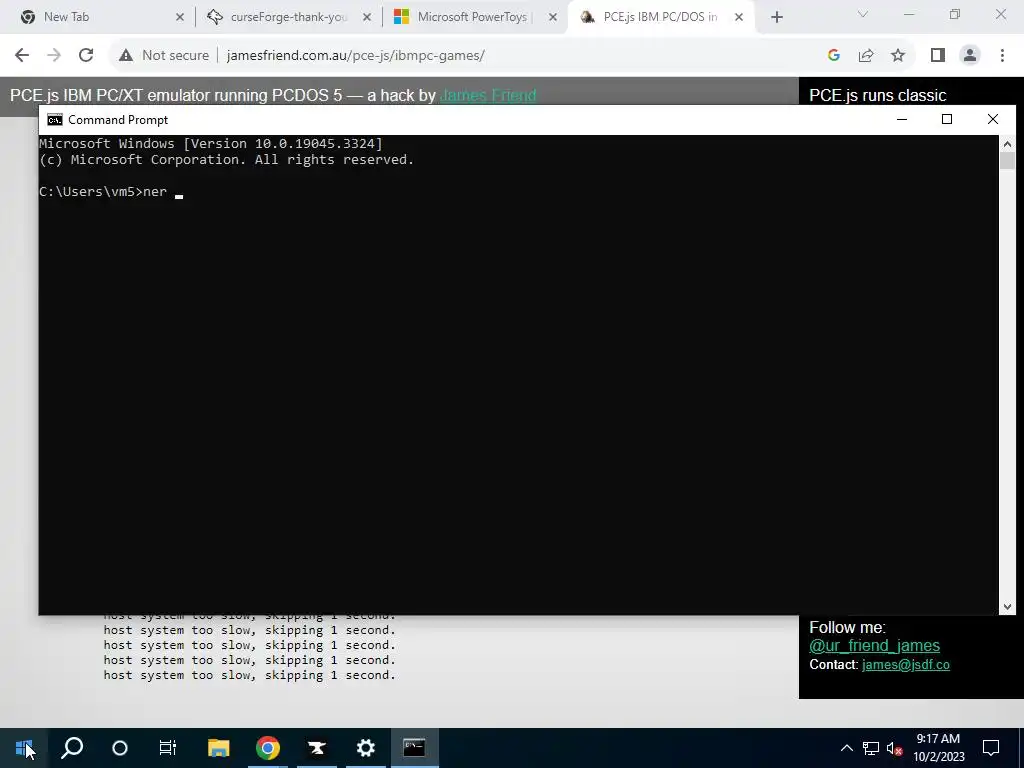Open Chrome profile avatar

coord(970,56)
